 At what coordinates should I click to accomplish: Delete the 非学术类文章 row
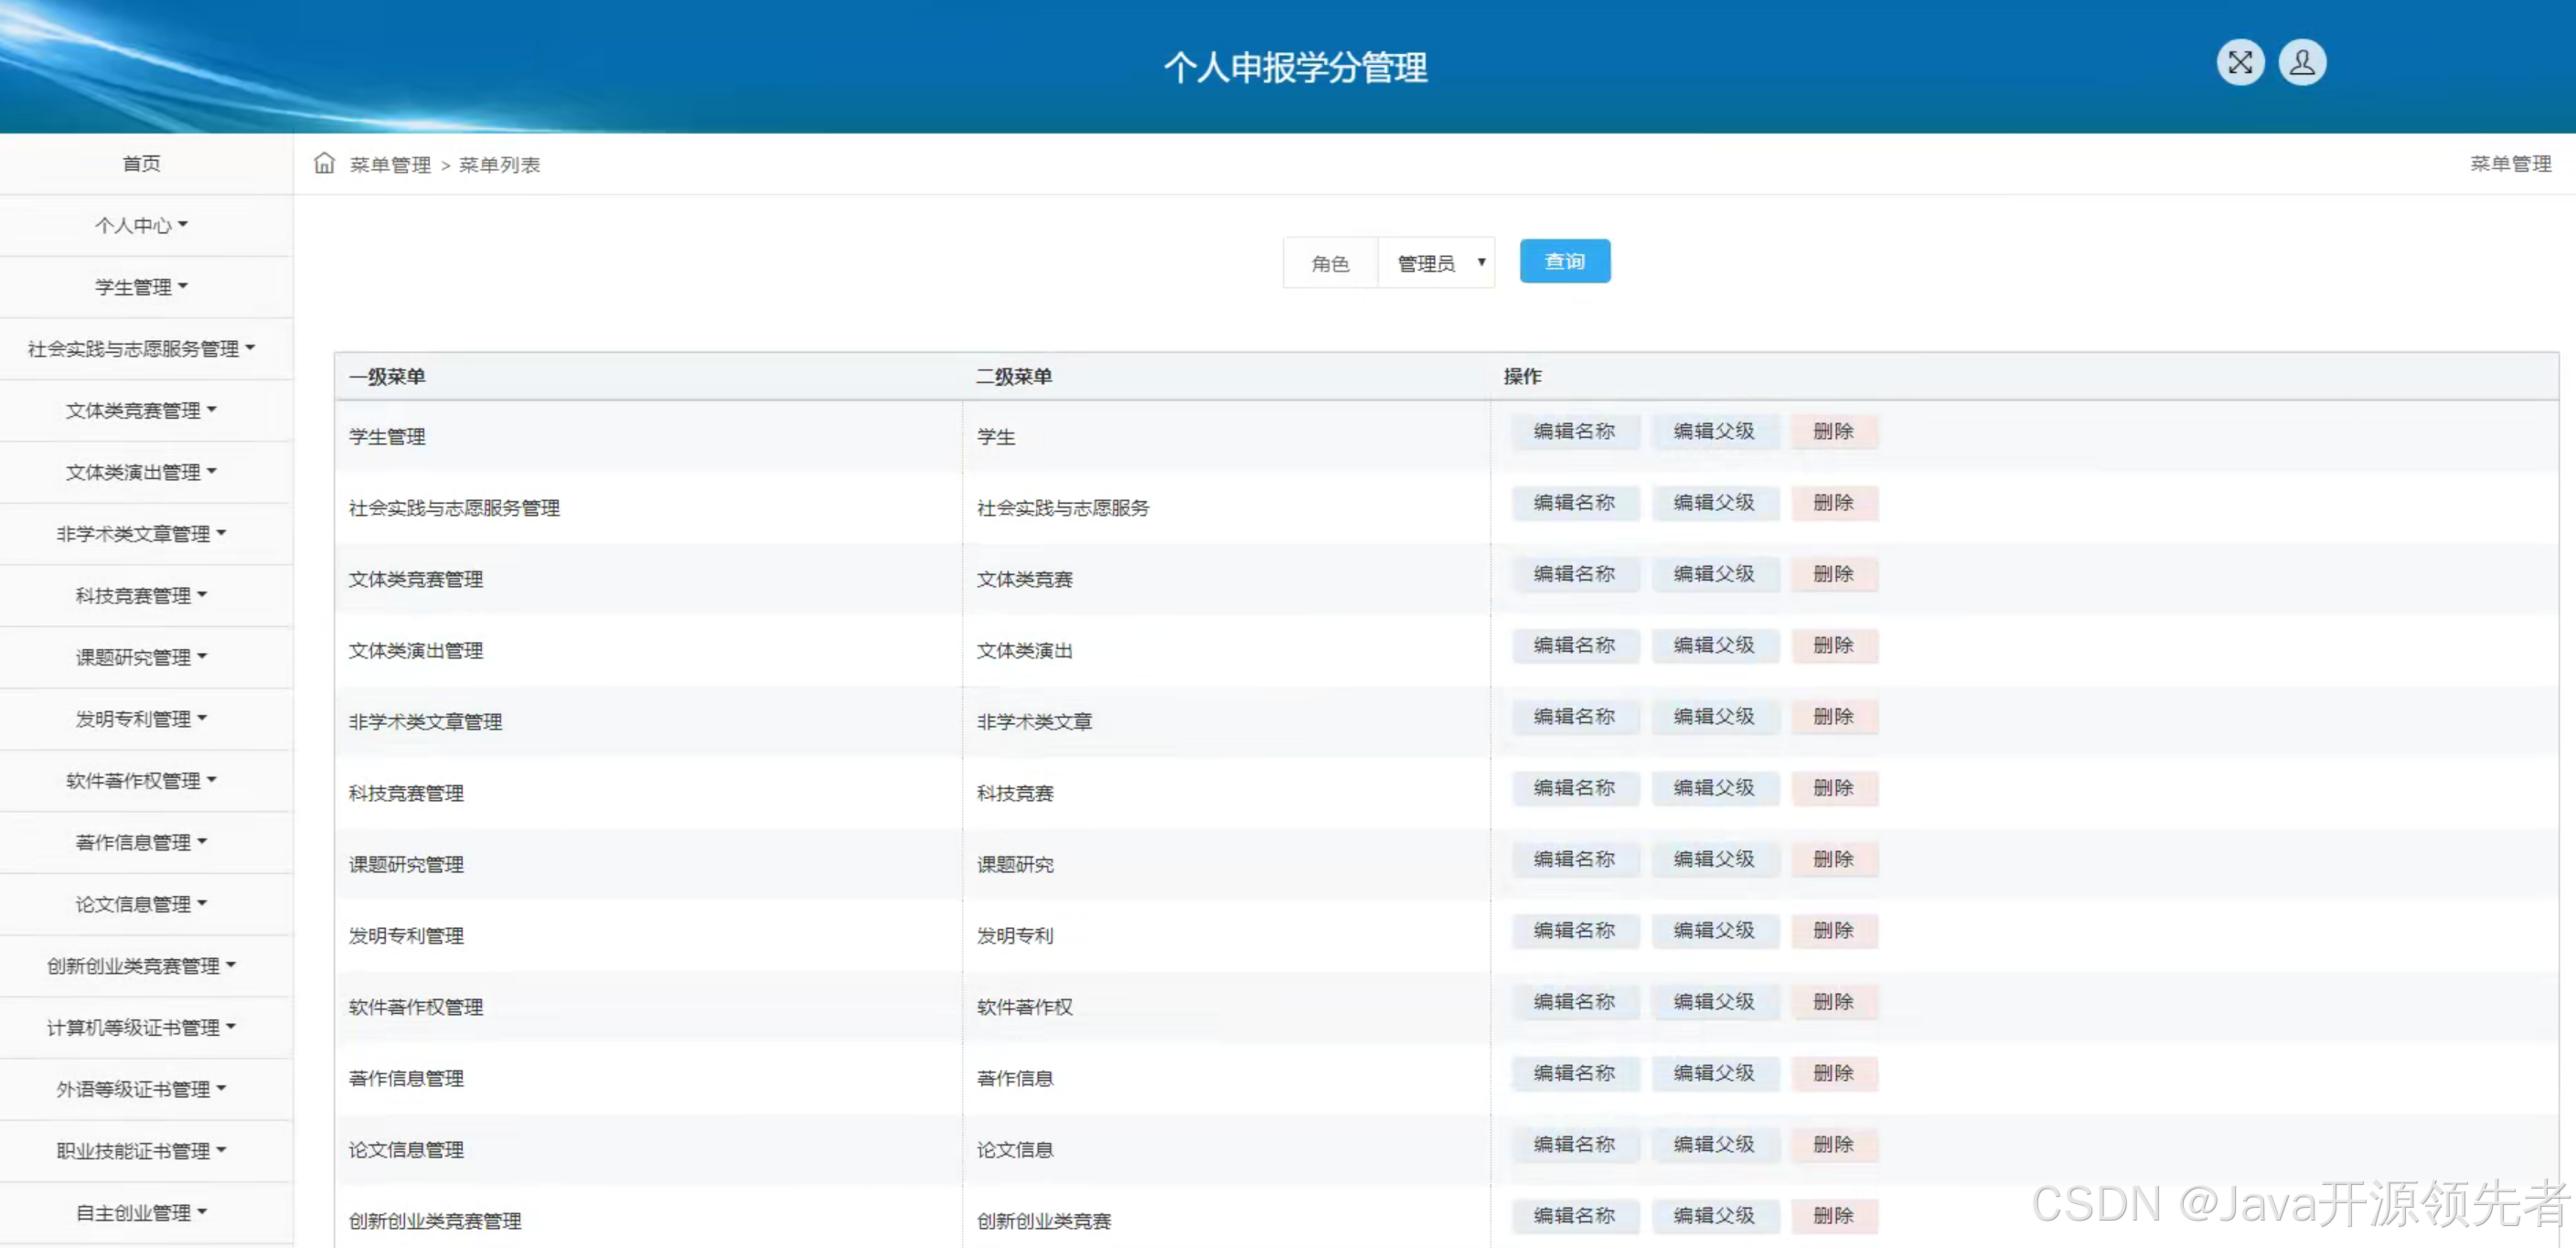pos(1834,716)
